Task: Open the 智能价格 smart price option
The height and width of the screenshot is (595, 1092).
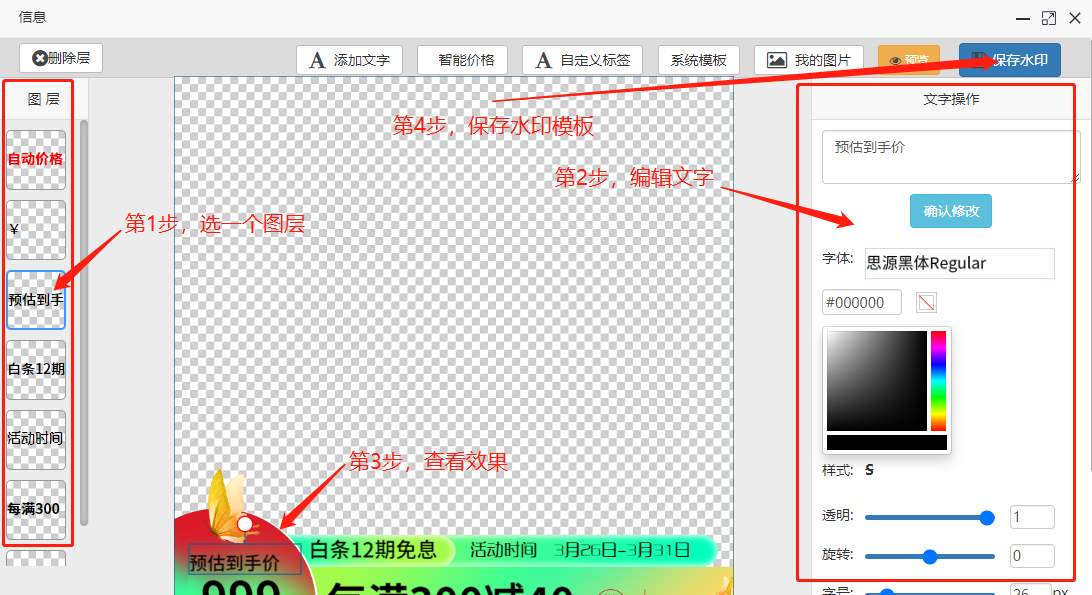Action: click(x=462, y=60)
